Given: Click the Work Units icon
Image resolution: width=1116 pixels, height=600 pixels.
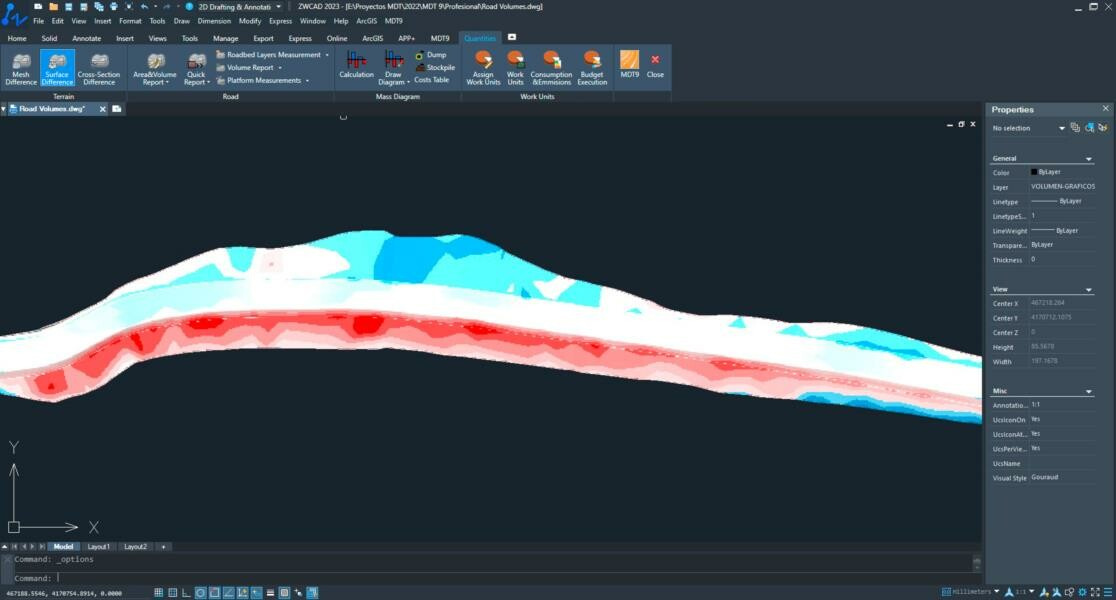Looking at the screenshot, I should pyautogui.click(x=515, y=67).
